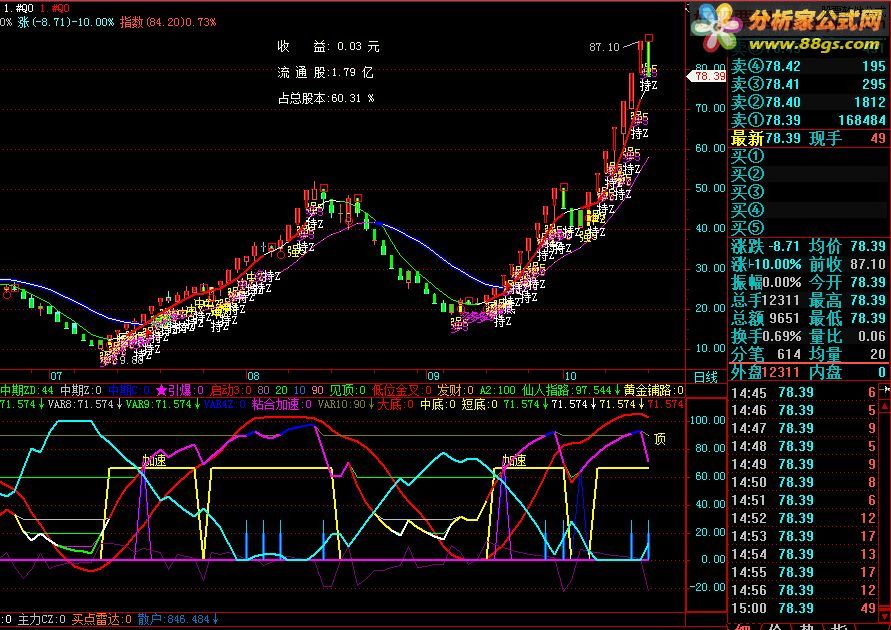Select the 卖④ 78.42 ask row
Screen dimensions: 891x630
(x=807, y=66)
